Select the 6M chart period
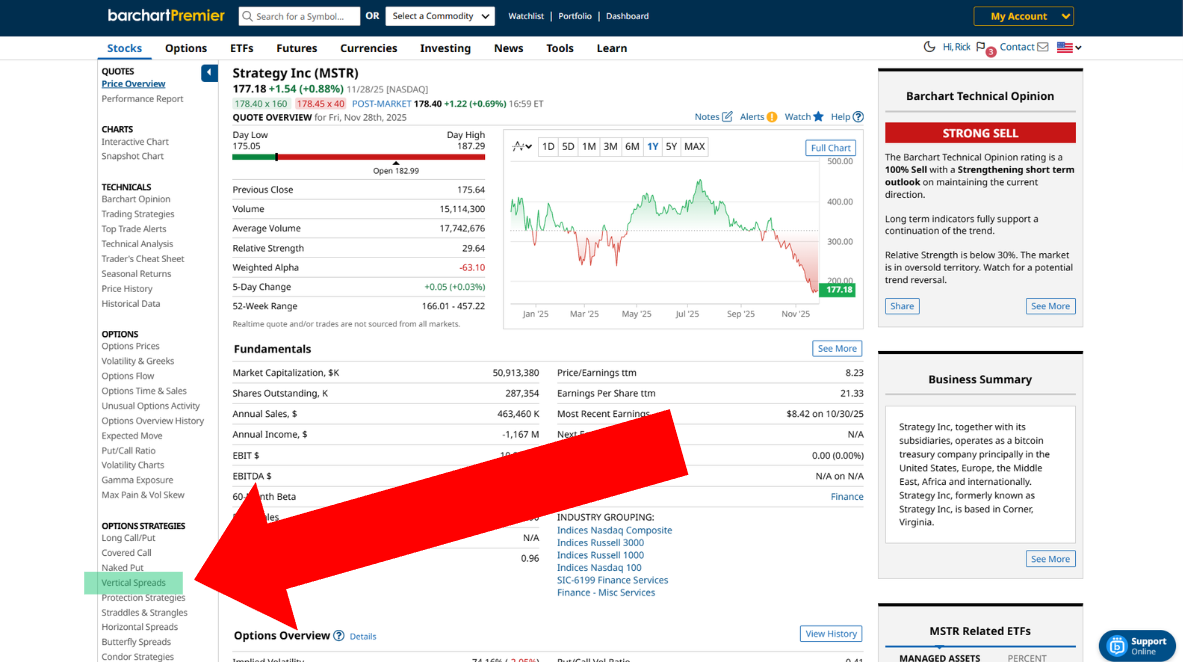Viewport: 1183px width, 662px height. pos(632,146)
